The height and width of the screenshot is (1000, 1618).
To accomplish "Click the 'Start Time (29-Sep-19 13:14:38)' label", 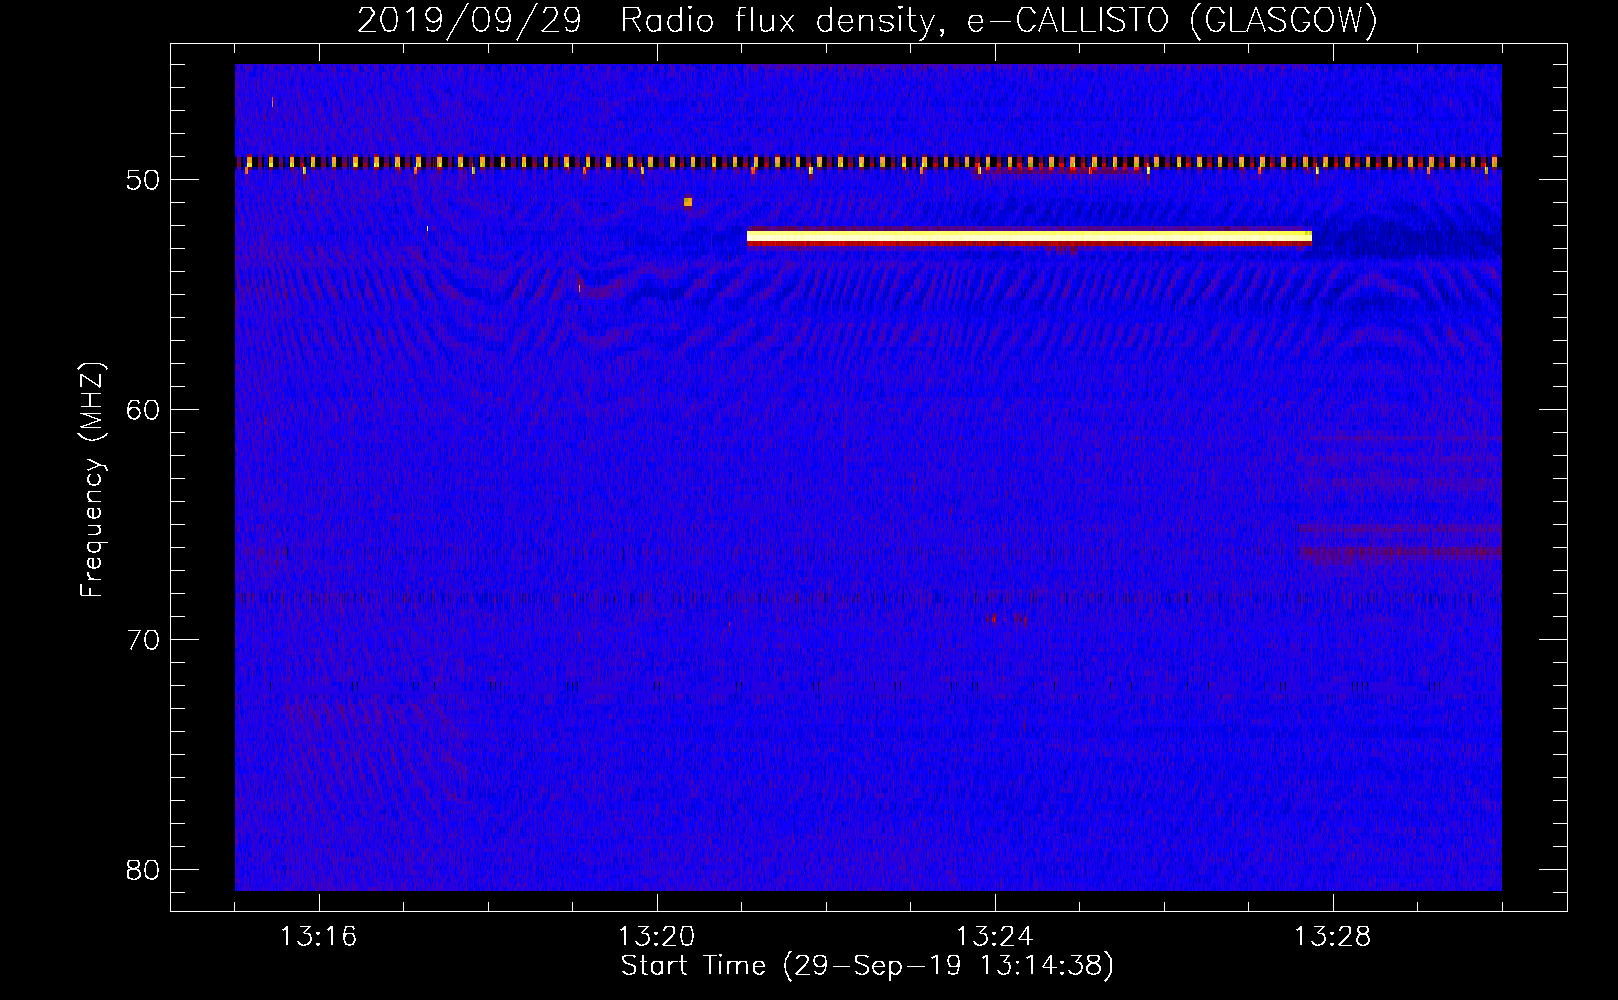I will pyautogui.click(x=867, y=966).
